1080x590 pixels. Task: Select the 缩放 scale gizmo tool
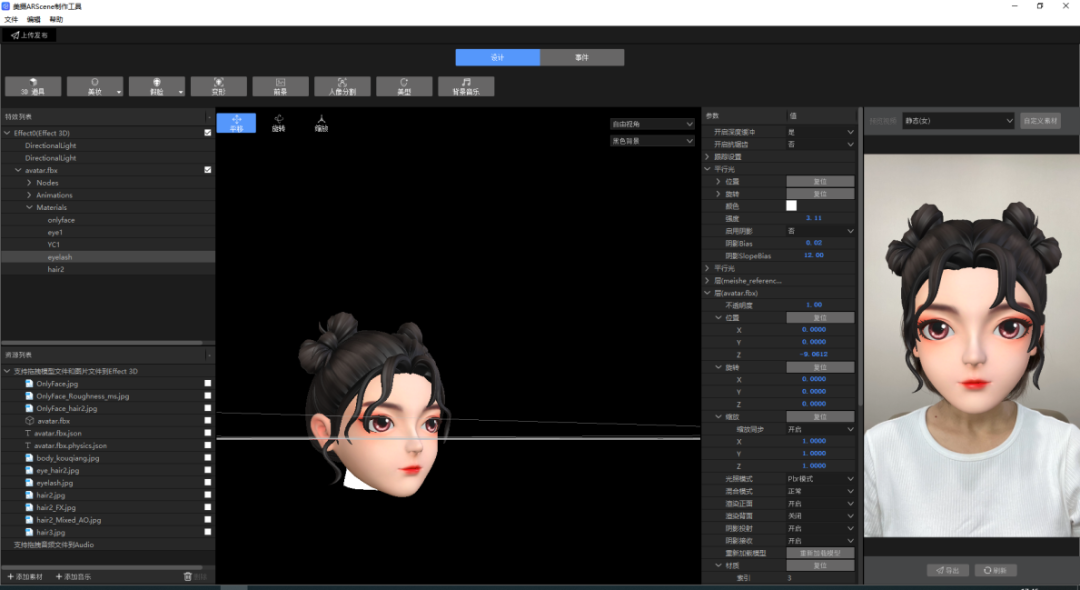(x=321, y=123)
